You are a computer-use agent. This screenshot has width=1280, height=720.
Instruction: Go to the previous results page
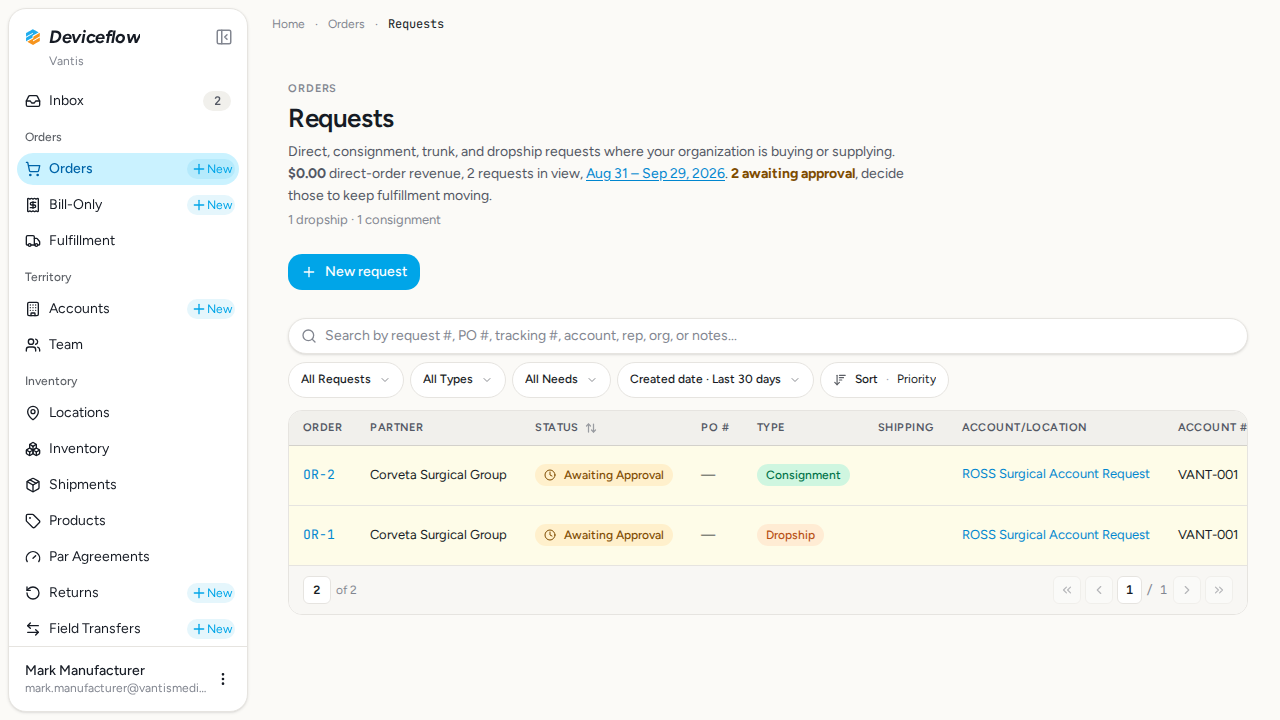coord(1099,590)
